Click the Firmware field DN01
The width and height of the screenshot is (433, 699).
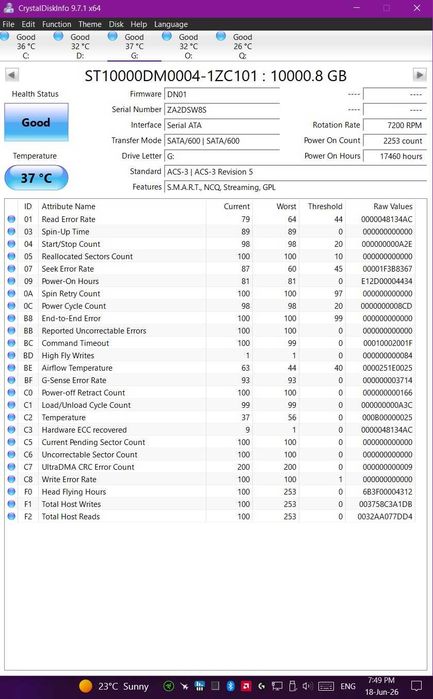click(222, 94)
